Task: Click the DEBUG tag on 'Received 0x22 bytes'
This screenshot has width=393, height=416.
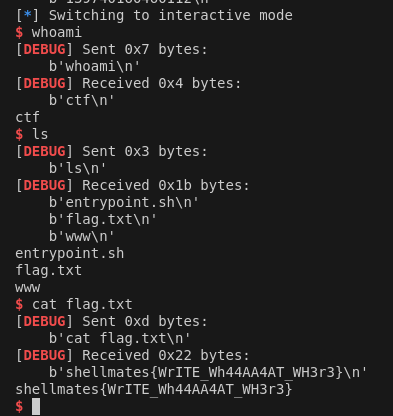Action: (44, 355)
